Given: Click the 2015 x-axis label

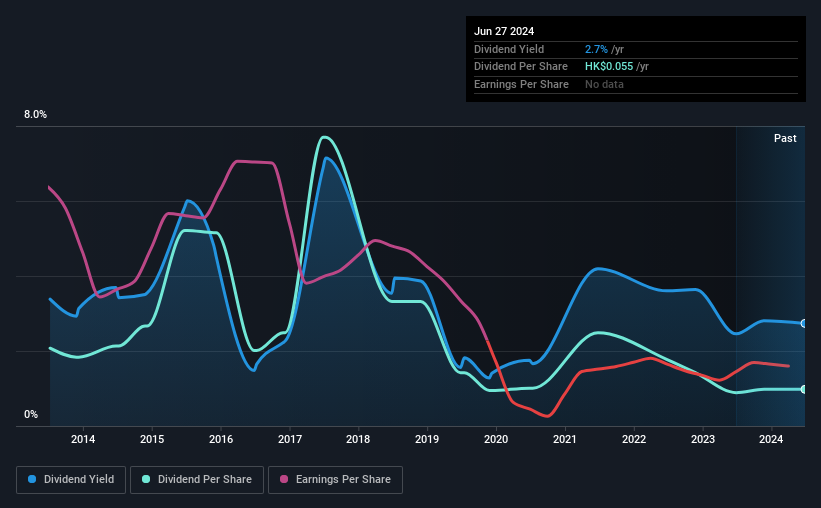Looking at the screenshot, I should coord(152,439).
